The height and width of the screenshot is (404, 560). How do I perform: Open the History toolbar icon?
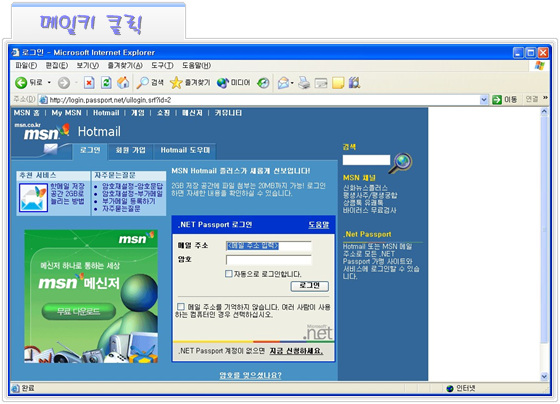263,83
